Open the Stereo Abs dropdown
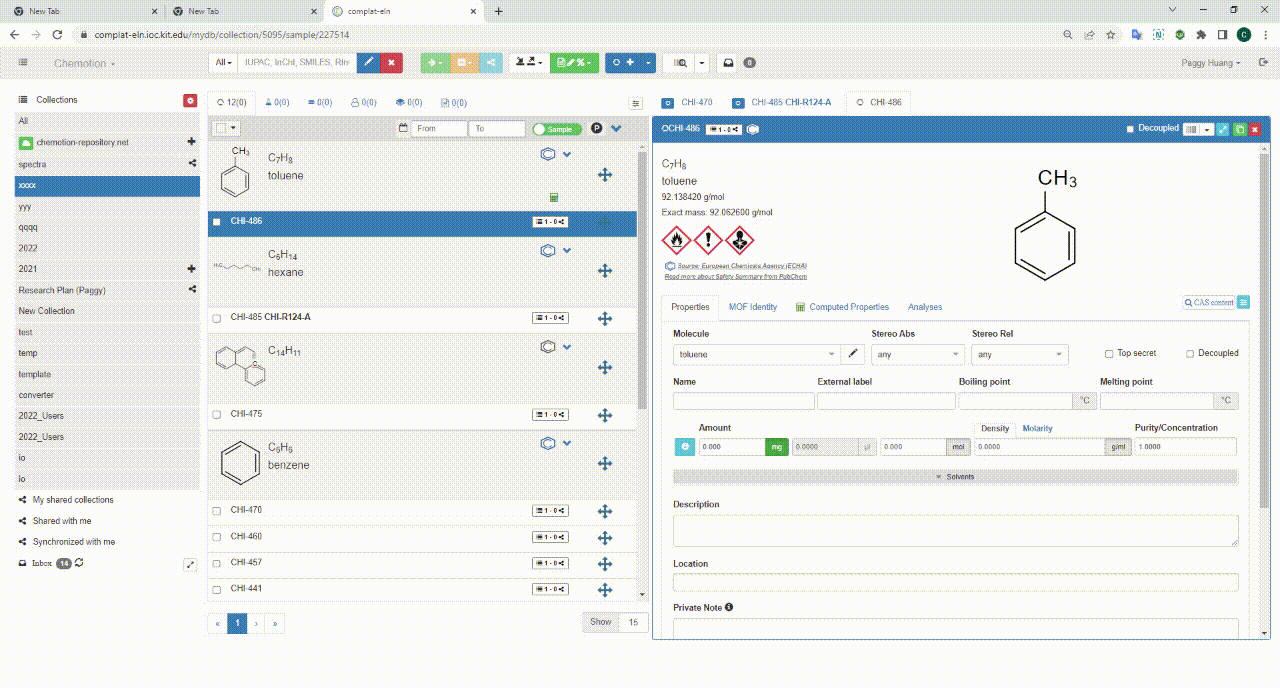This screenshot has width=1280, height=688. coord(917,354)
